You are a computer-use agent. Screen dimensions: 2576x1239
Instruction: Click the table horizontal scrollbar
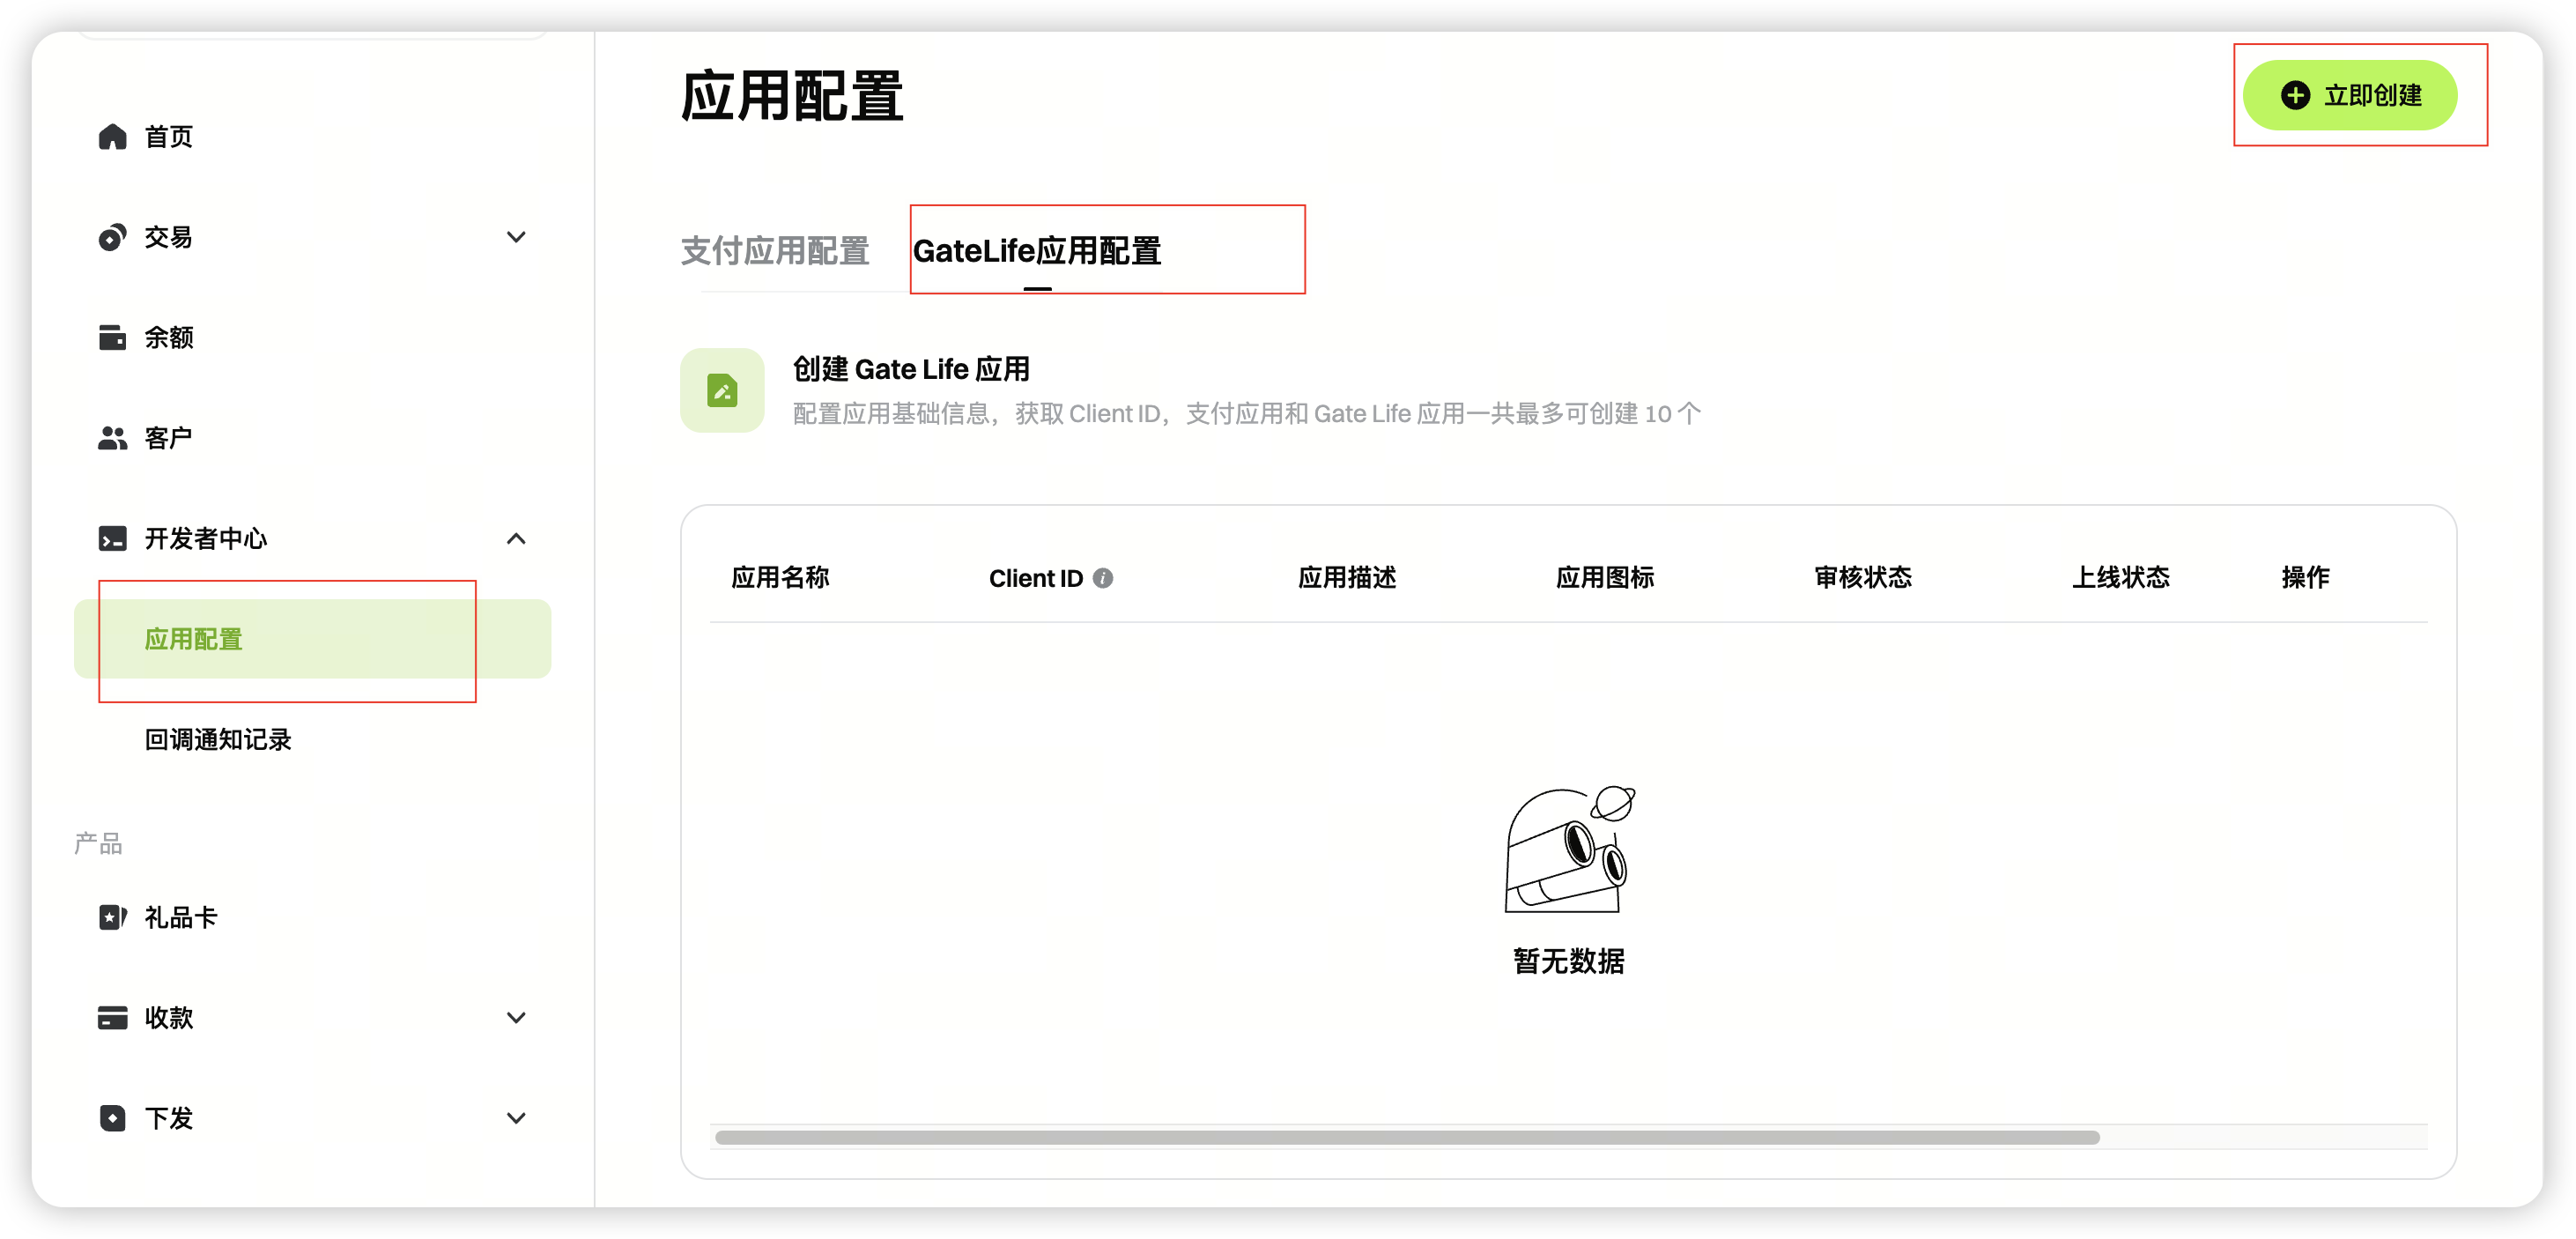(1406, 1137)
